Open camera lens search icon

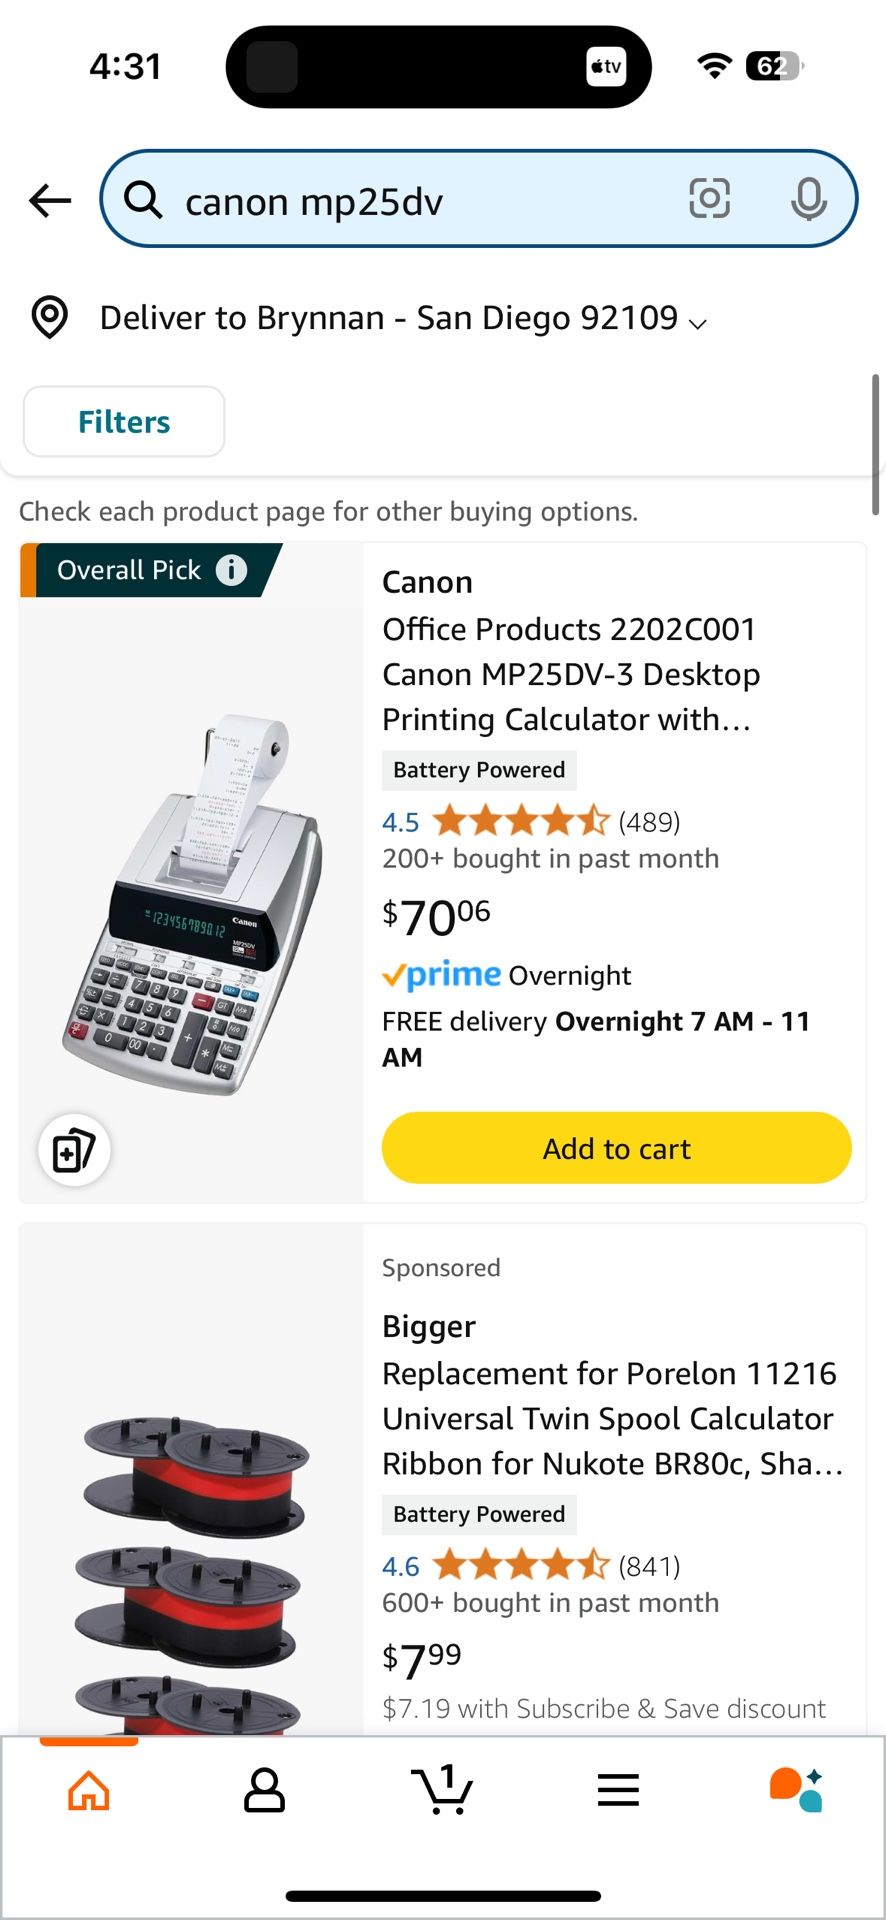tap(709, 199)
